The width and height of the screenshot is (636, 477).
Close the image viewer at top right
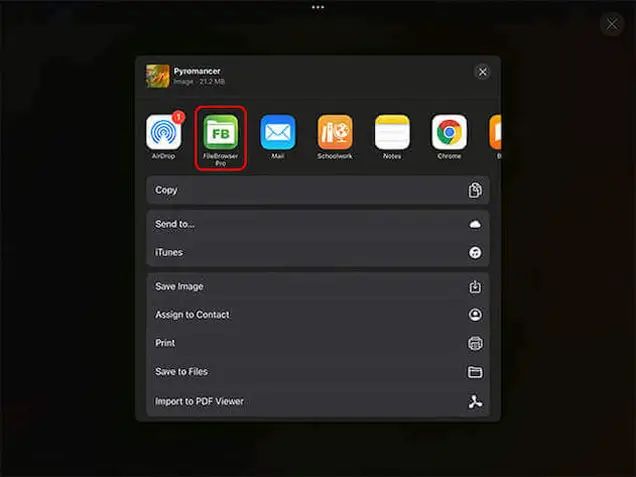[612, 24]
